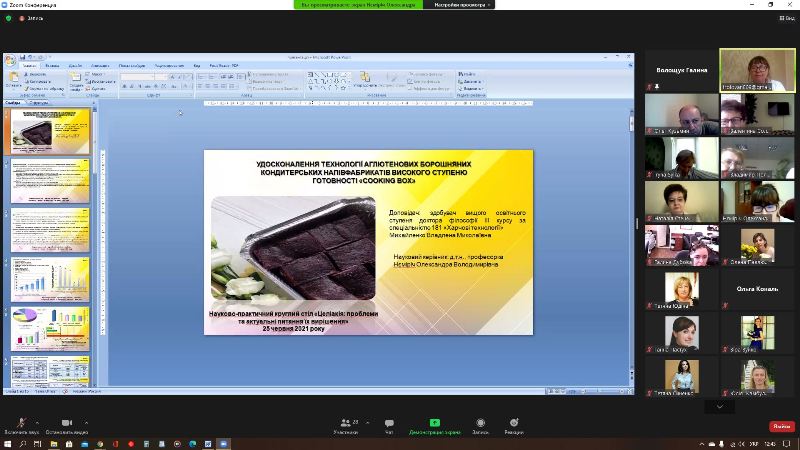Open the Participants panel

(346, 426)
